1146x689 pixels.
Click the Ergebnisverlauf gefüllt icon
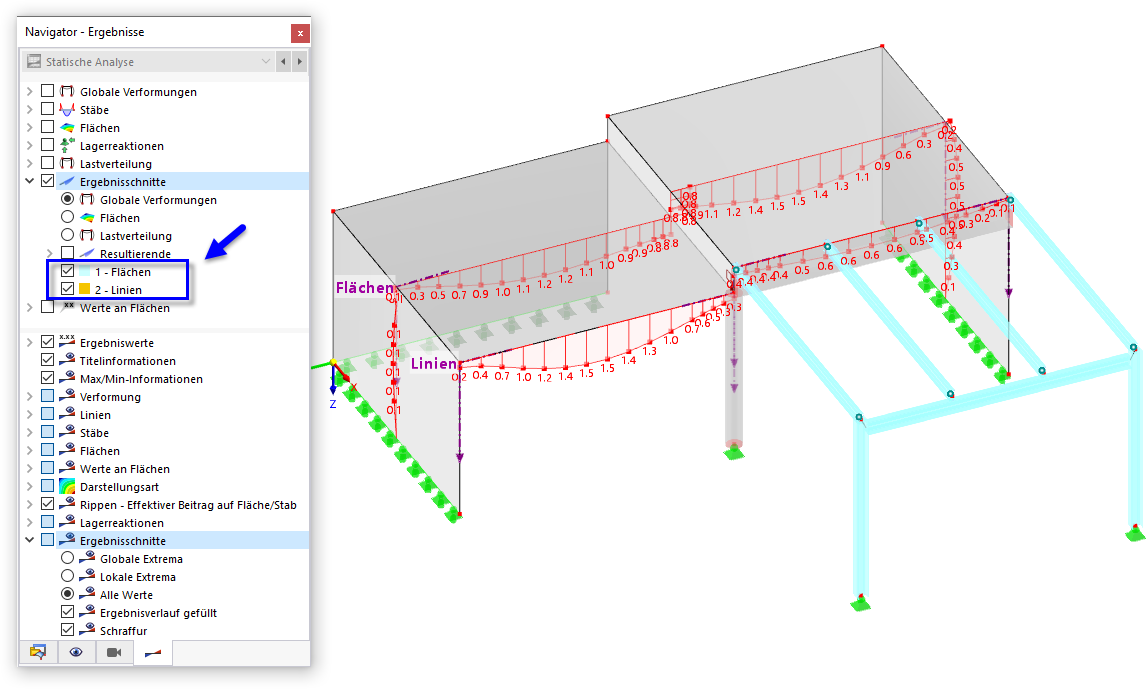coord(87,612)
